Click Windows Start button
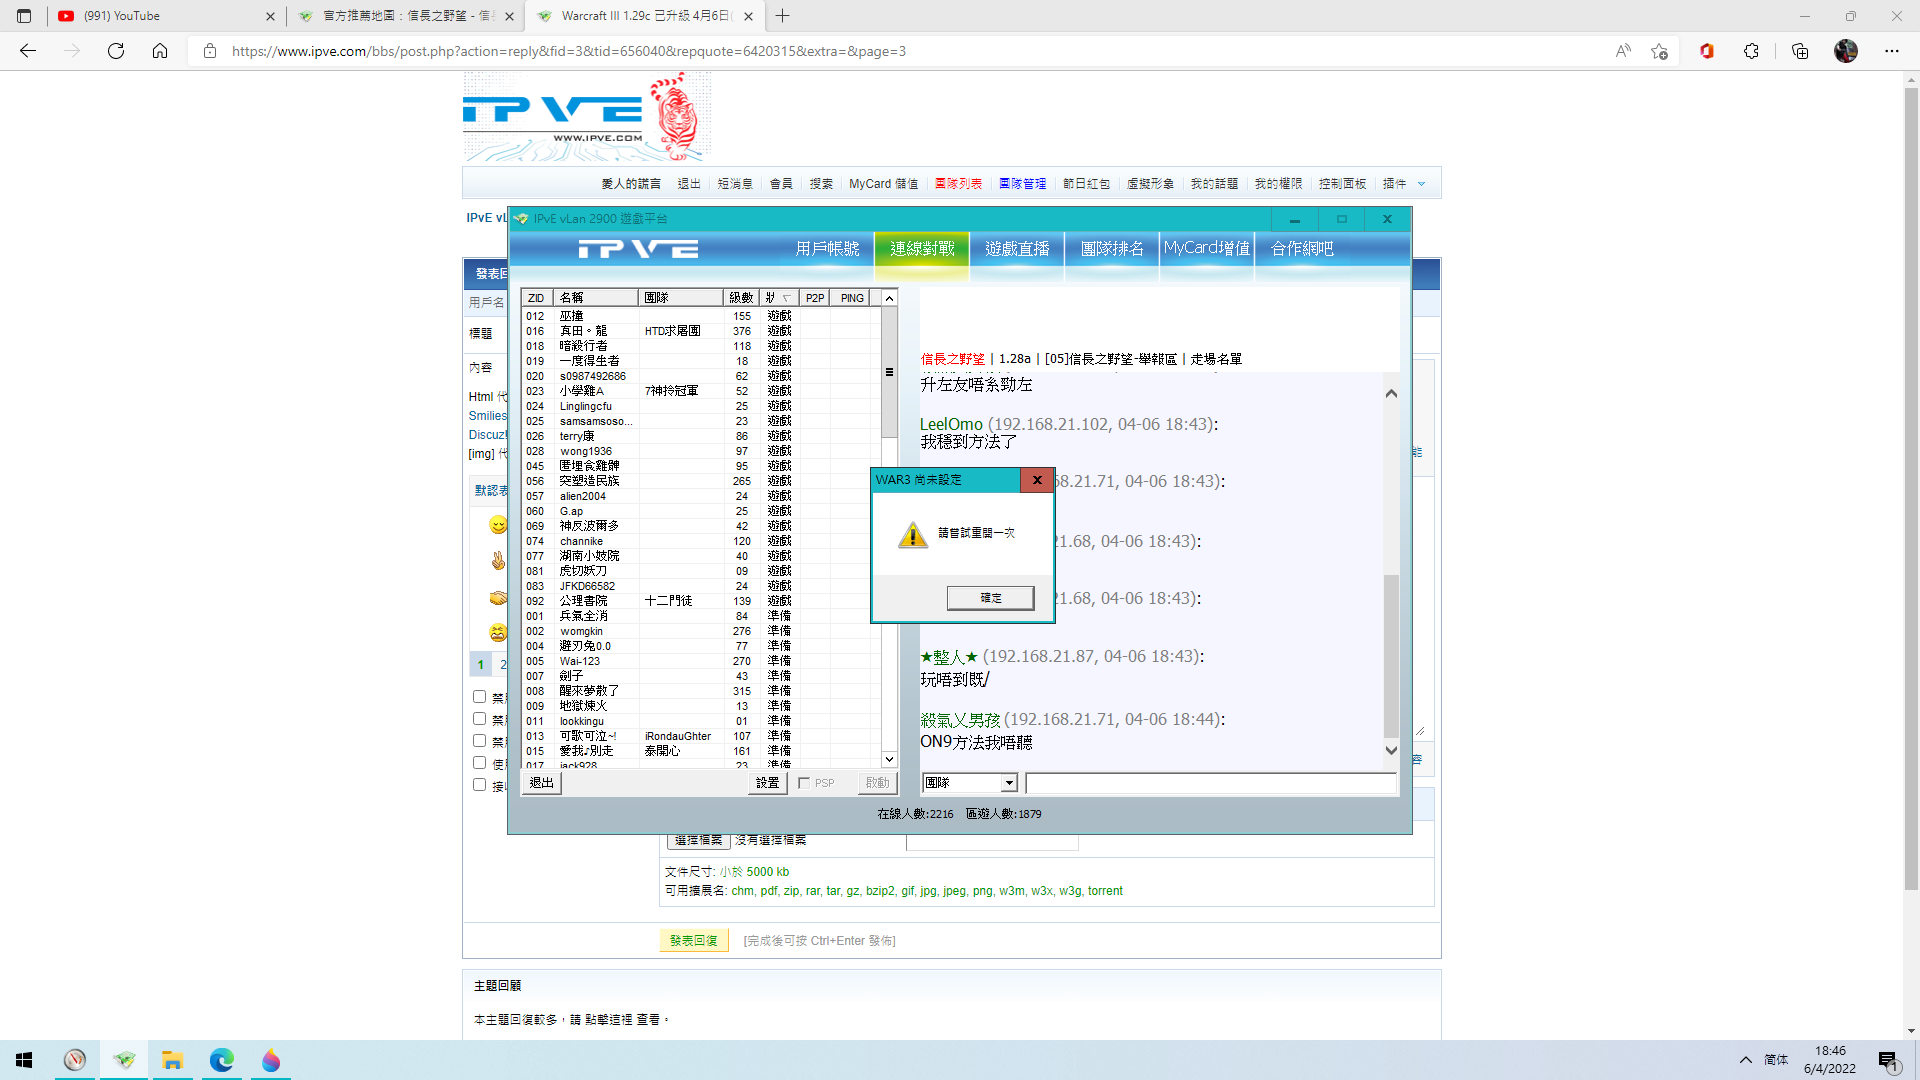This screenshot has width=1920, height=1080. pos(24,1060)
